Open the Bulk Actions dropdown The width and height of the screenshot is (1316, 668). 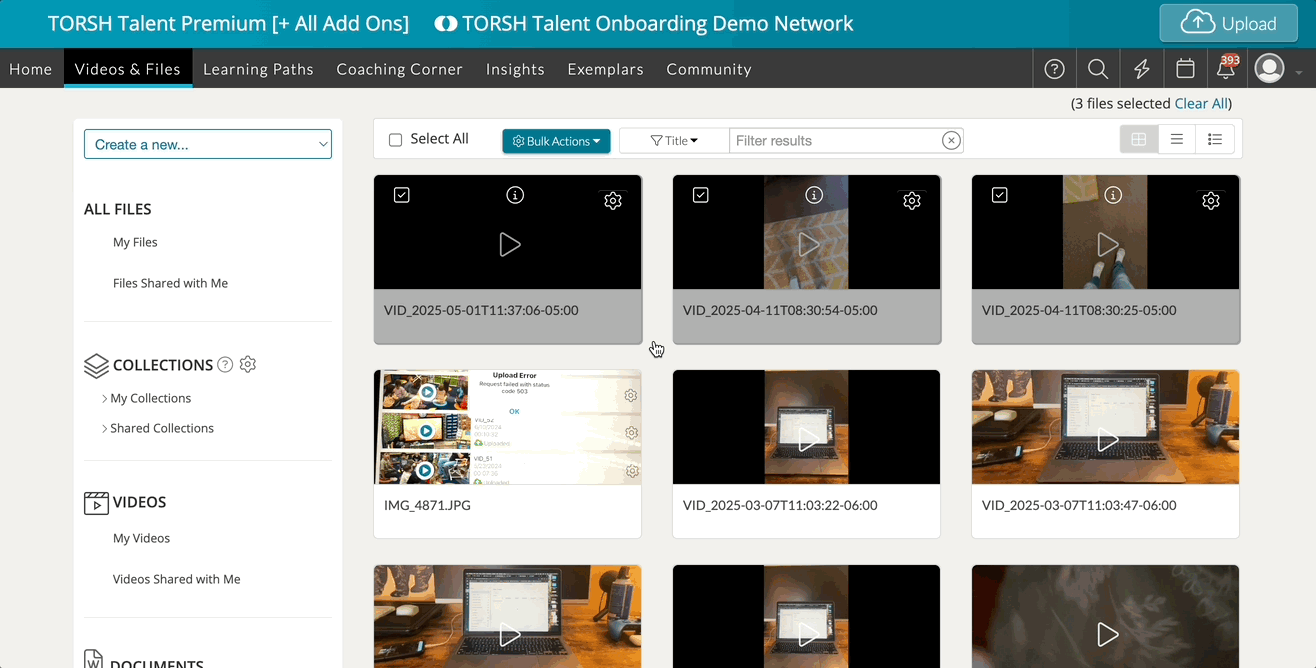tap(556, 141)
